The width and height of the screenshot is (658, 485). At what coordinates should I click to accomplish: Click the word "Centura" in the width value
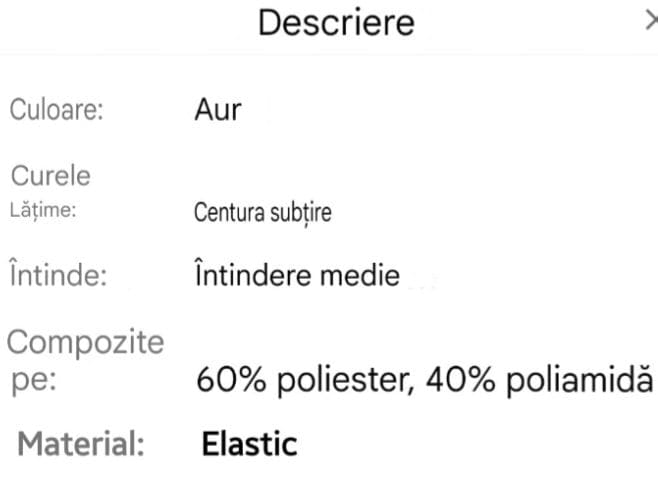coord(224,212)
